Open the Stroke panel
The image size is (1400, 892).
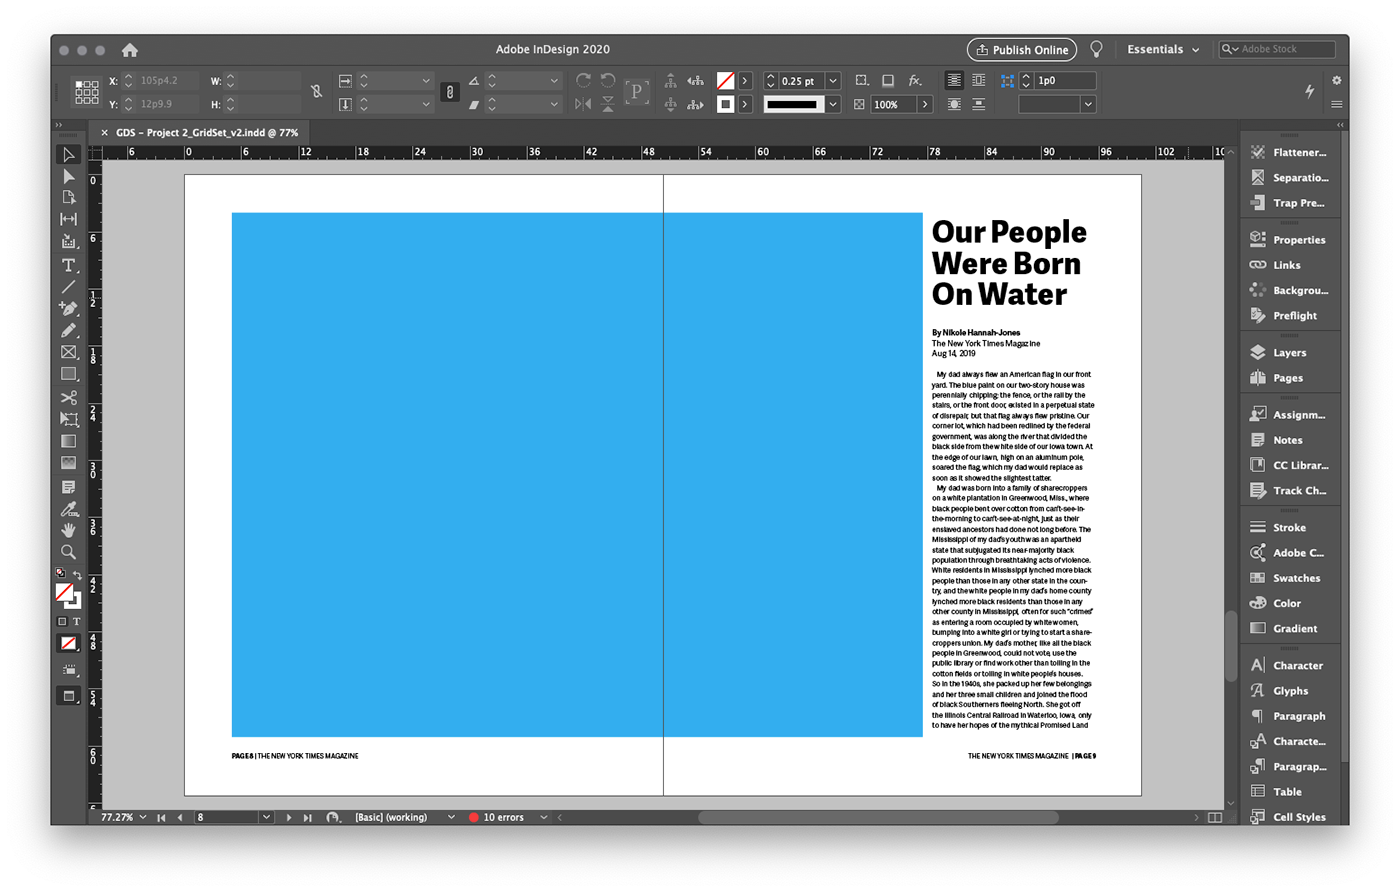(1289, 527)
